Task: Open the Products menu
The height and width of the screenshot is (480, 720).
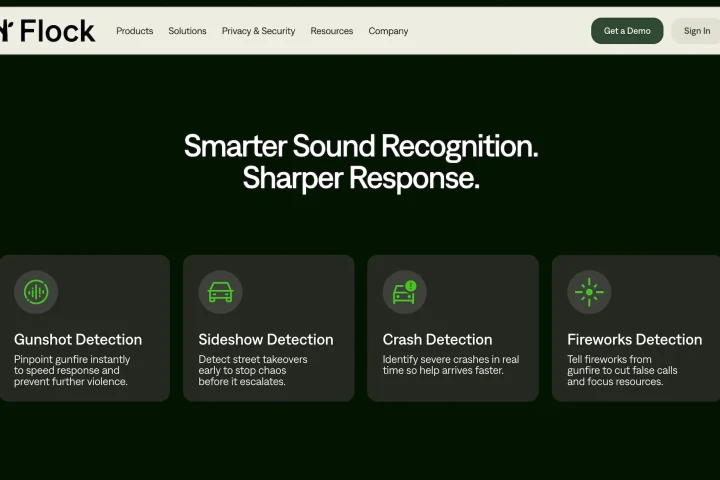Action: [135, 31]
